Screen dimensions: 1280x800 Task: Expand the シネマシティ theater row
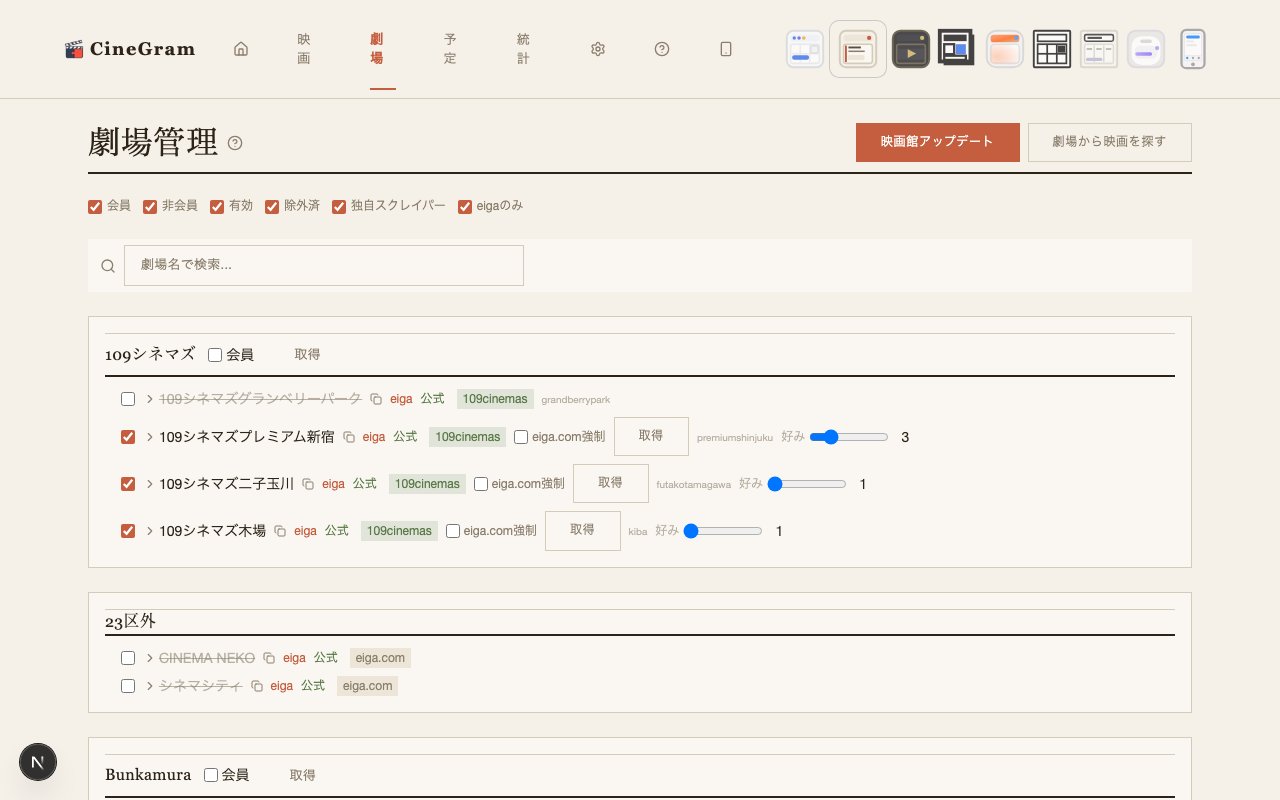click(150, 686)
